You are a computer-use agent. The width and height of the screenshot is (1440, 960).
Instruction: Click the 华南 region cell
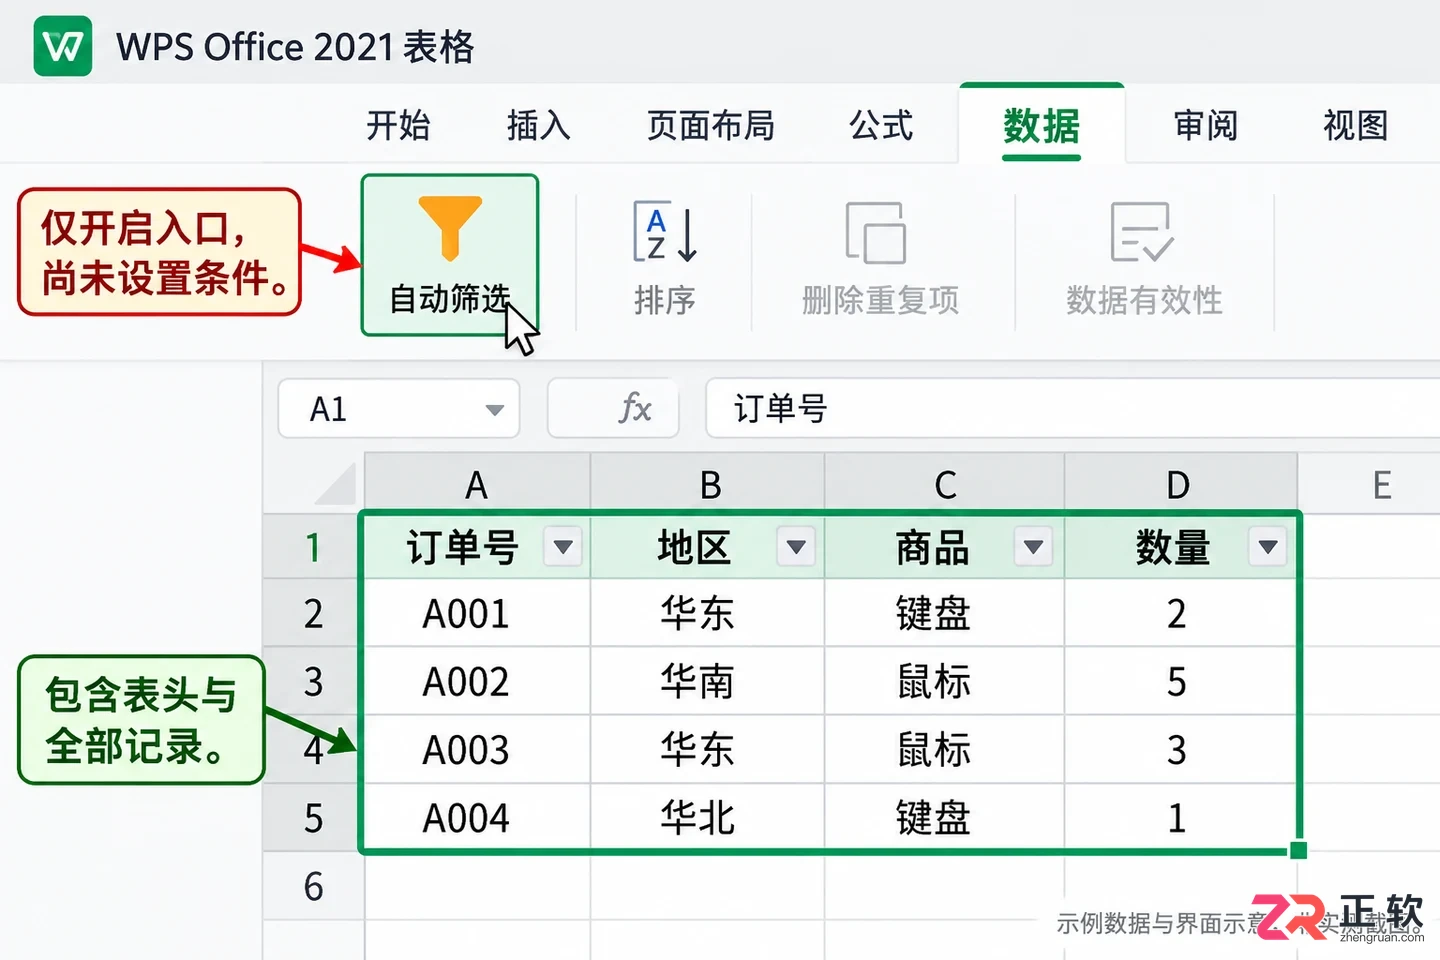[708, 682]
